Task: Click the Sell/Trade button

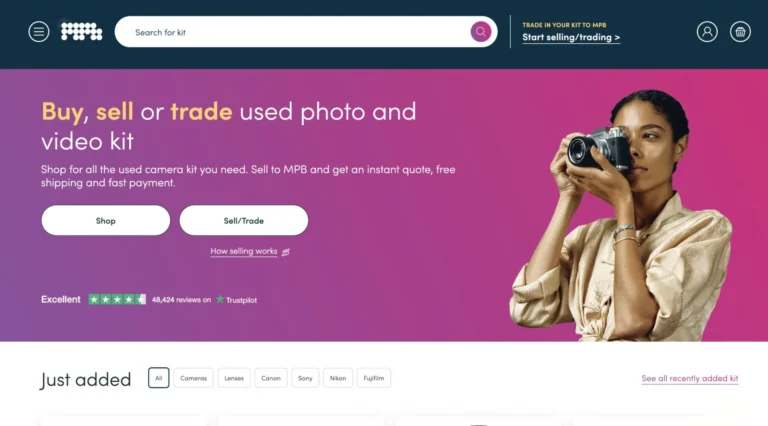Action: click(x=244, y=220)
